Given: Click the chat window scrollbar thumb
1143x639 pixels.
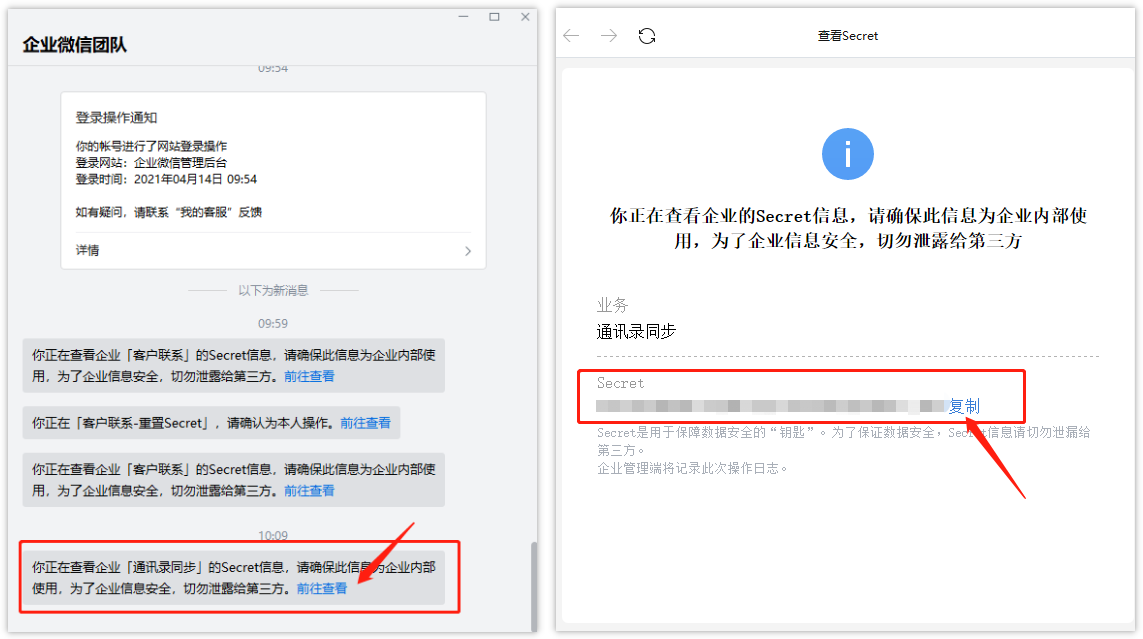Looking at the screenshot, I should pyautogui.click(x=533, y=587).
